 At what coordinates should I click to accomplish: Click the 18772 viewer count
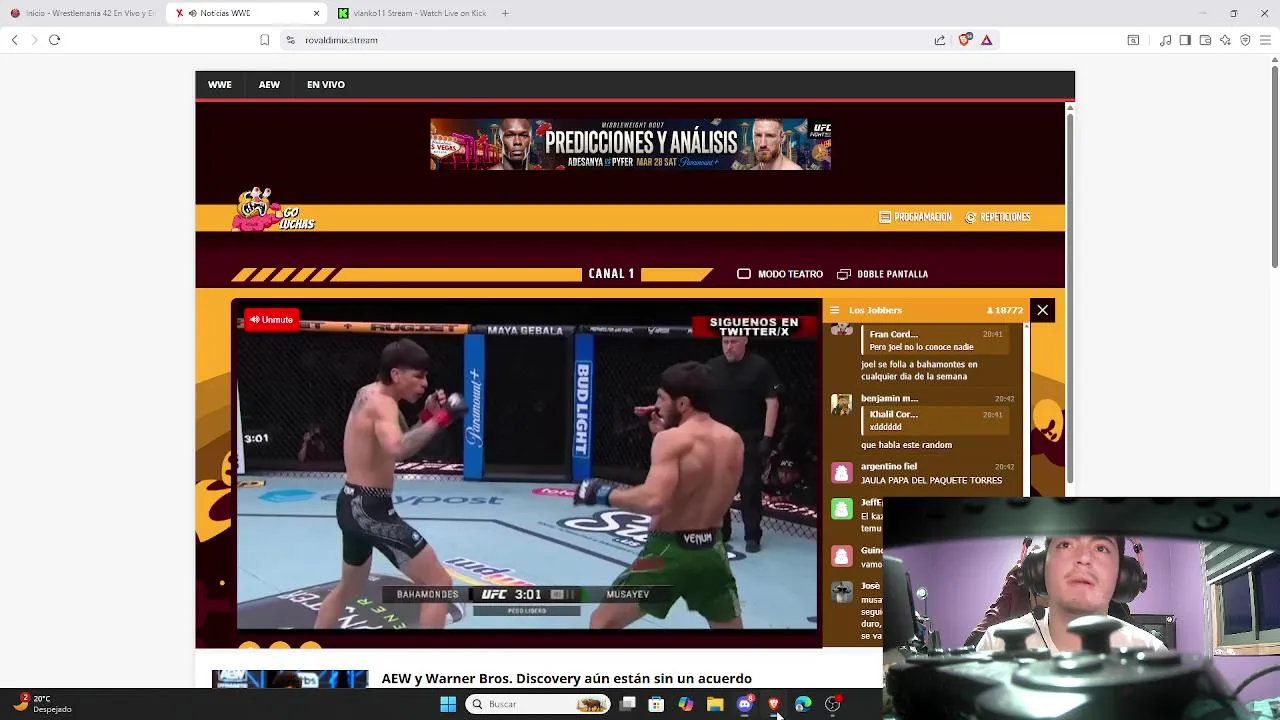coord(1004,310)
